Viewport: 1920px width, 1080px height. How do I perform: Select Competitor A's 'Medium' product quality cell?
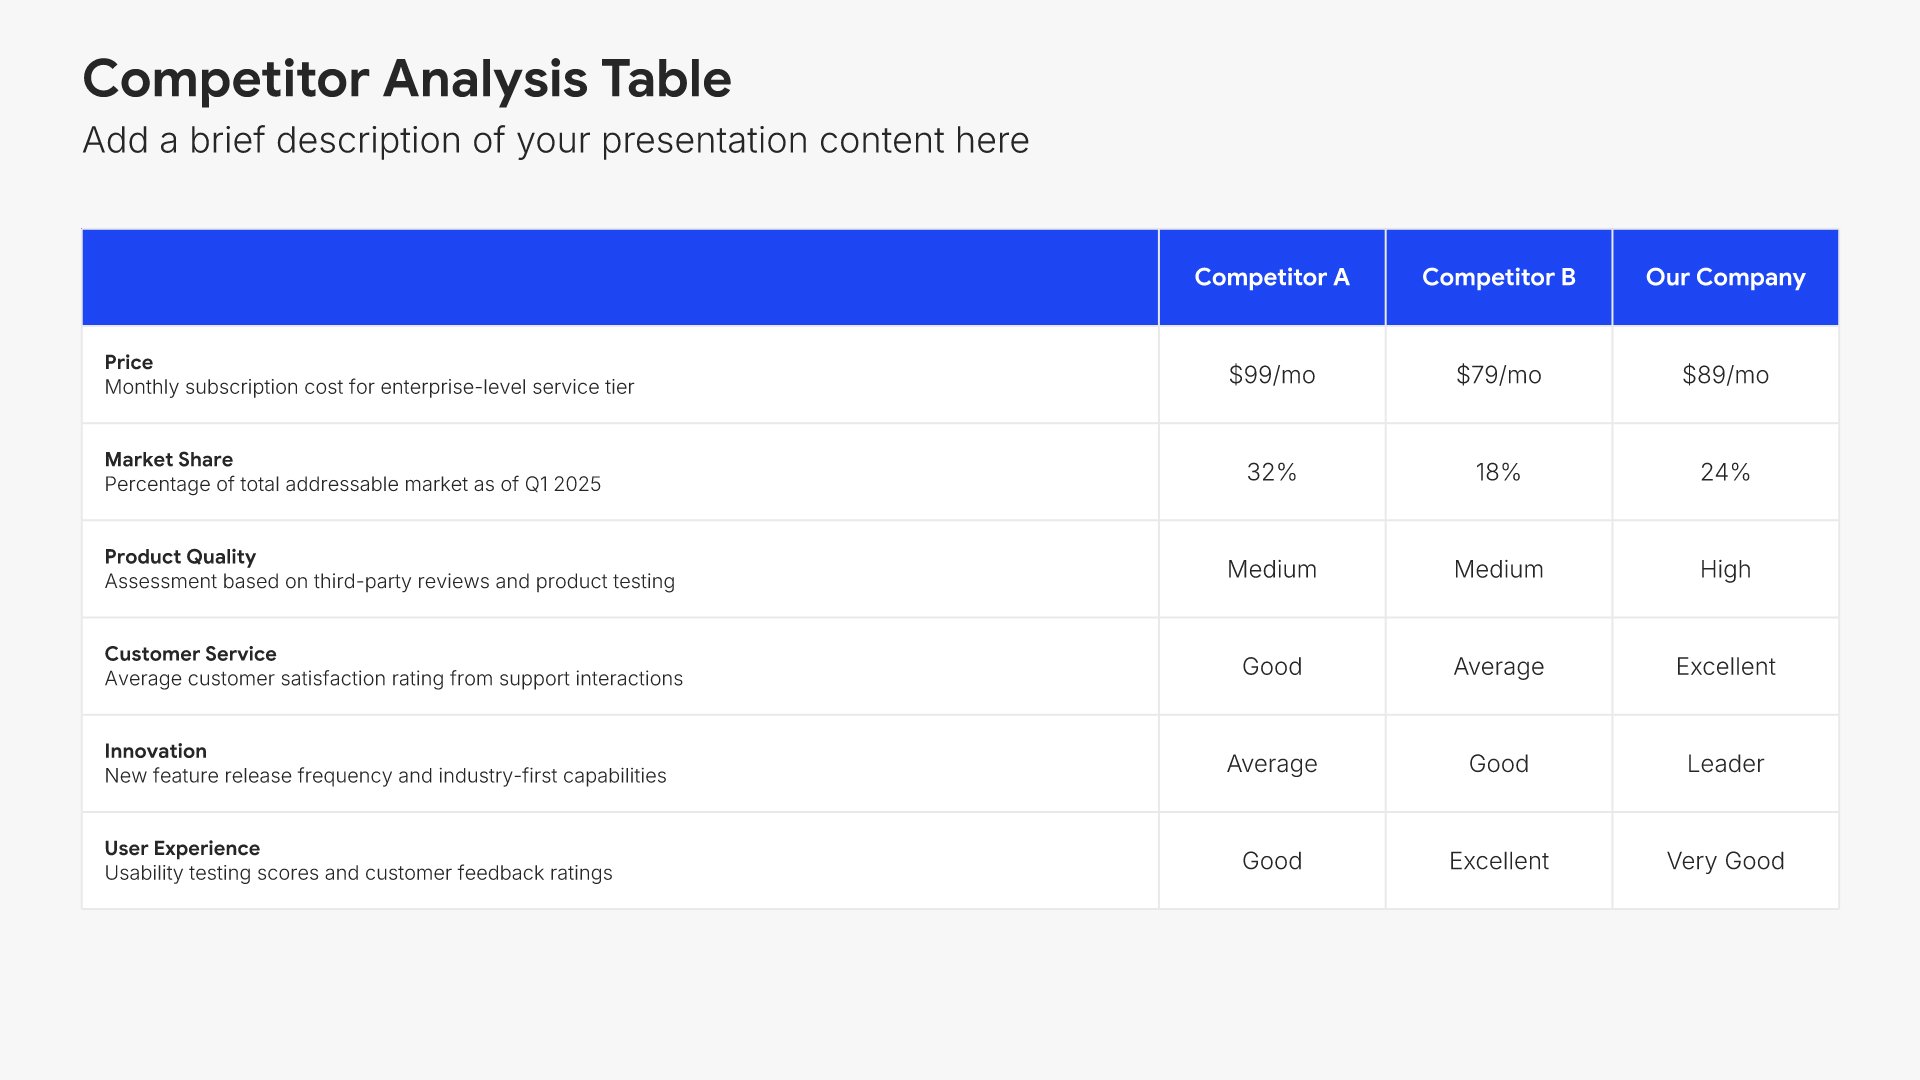1272,569
